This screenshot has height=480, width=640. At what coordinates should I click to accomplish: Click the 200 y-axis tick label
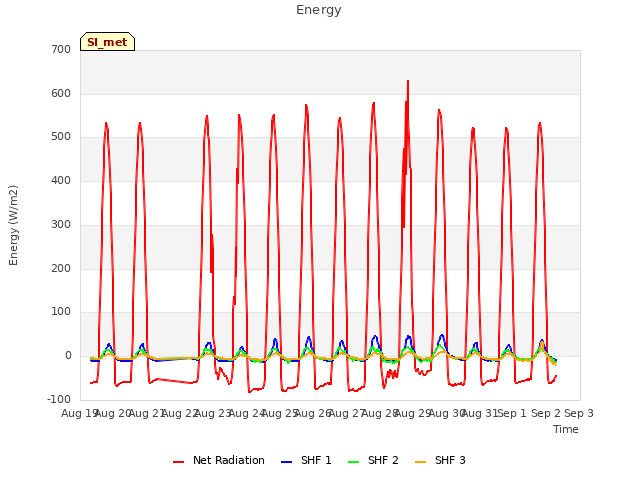[x=61, y=268]
